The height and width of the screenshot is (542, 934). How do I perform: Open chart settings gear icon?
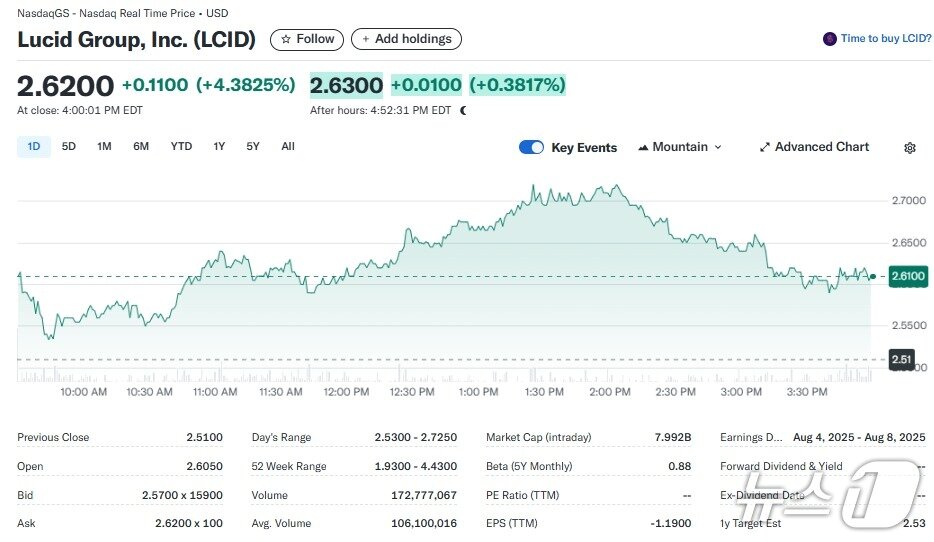click(909, 148)
